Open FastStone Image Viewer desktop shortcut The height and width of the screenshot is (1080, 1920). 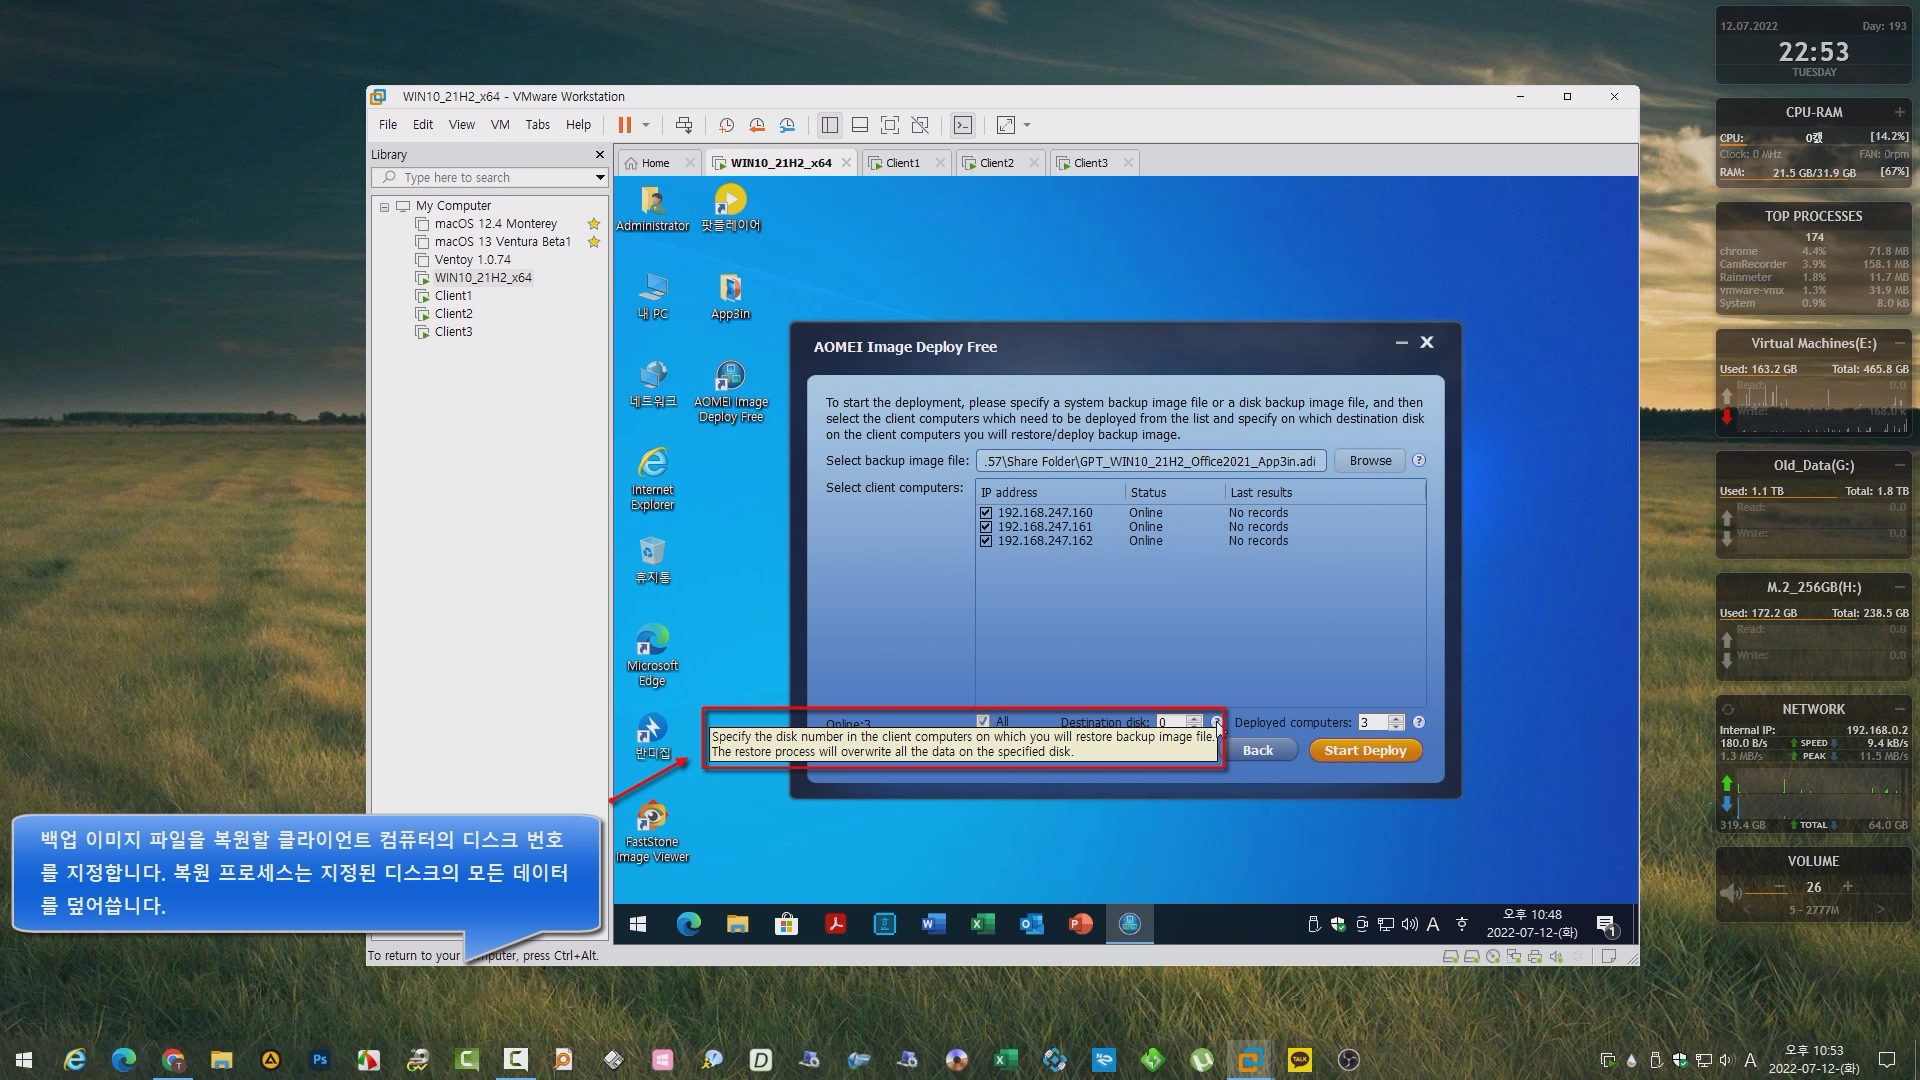[653, 832]
